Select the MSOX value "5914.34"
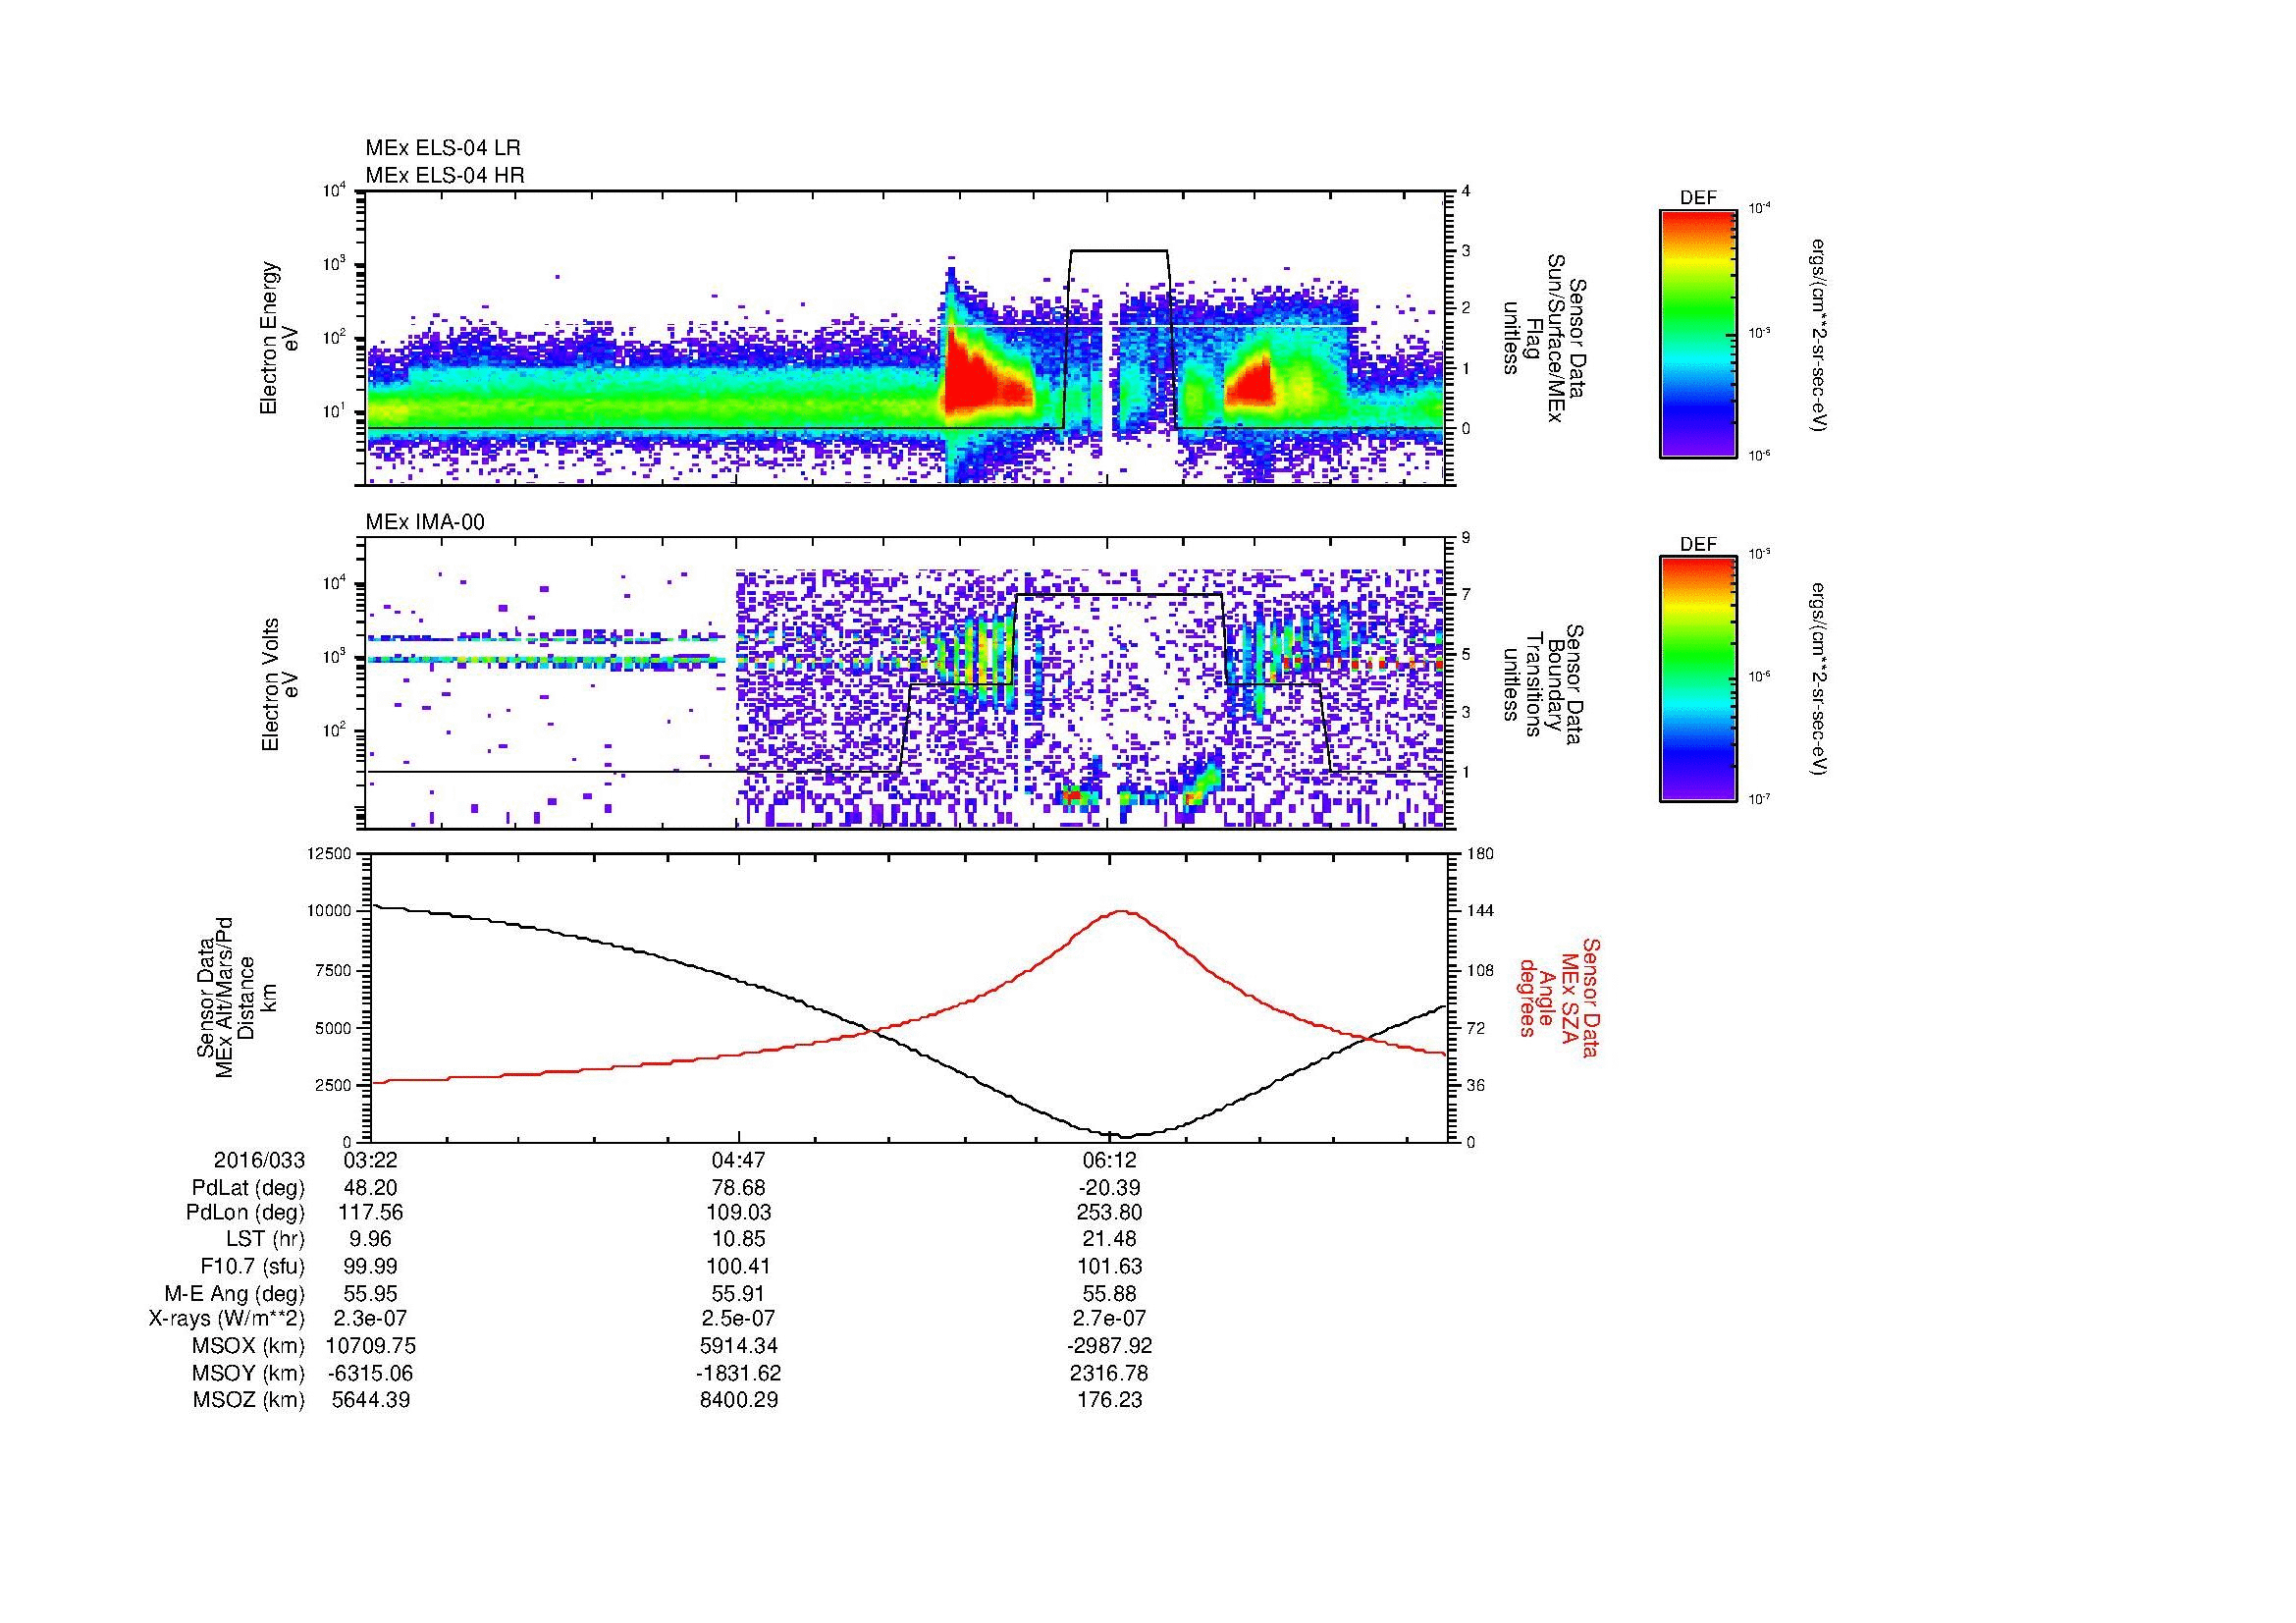Screen dimensions: 2296x1623 click(739, 1346)
